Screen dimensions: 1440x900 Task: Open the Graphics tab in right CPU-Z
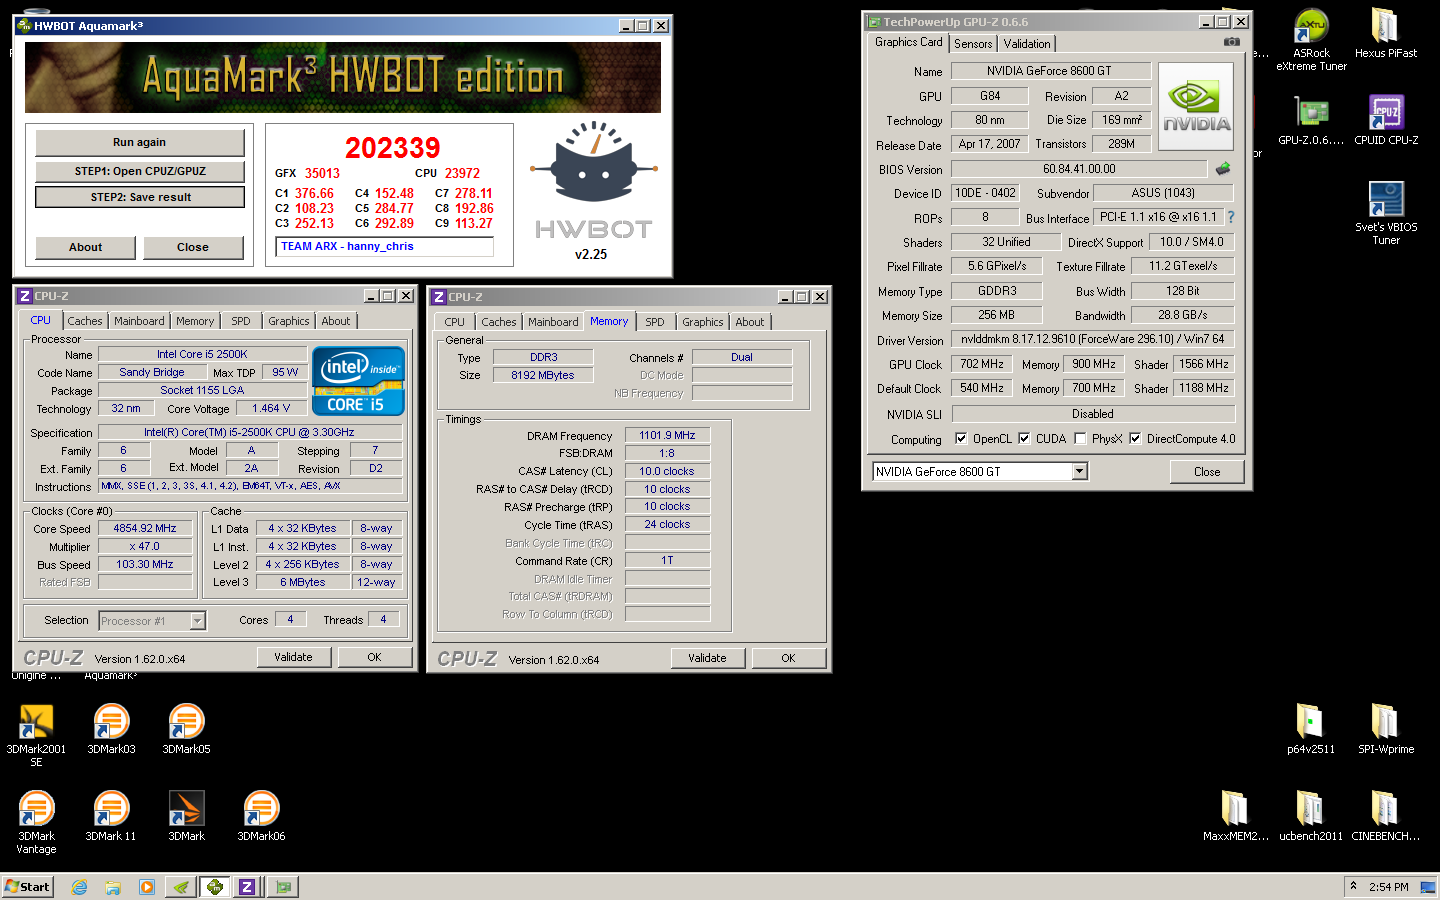[703, 322]
